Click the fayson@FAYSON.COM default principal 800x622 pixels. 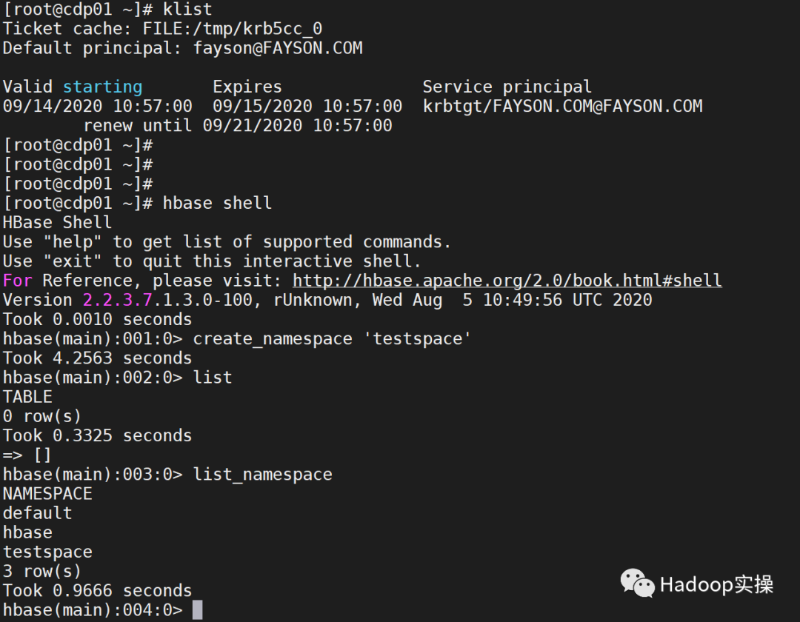[x=278, y=48]
